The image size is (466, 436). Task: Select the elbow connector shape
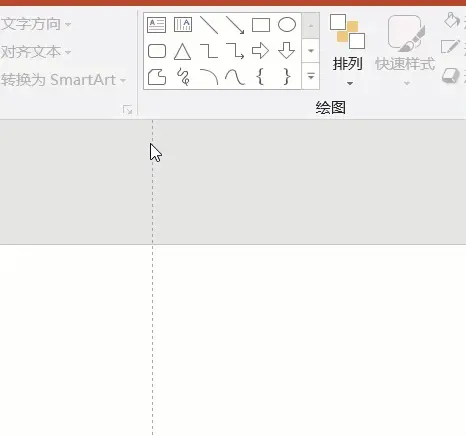(x=209, y=51)
